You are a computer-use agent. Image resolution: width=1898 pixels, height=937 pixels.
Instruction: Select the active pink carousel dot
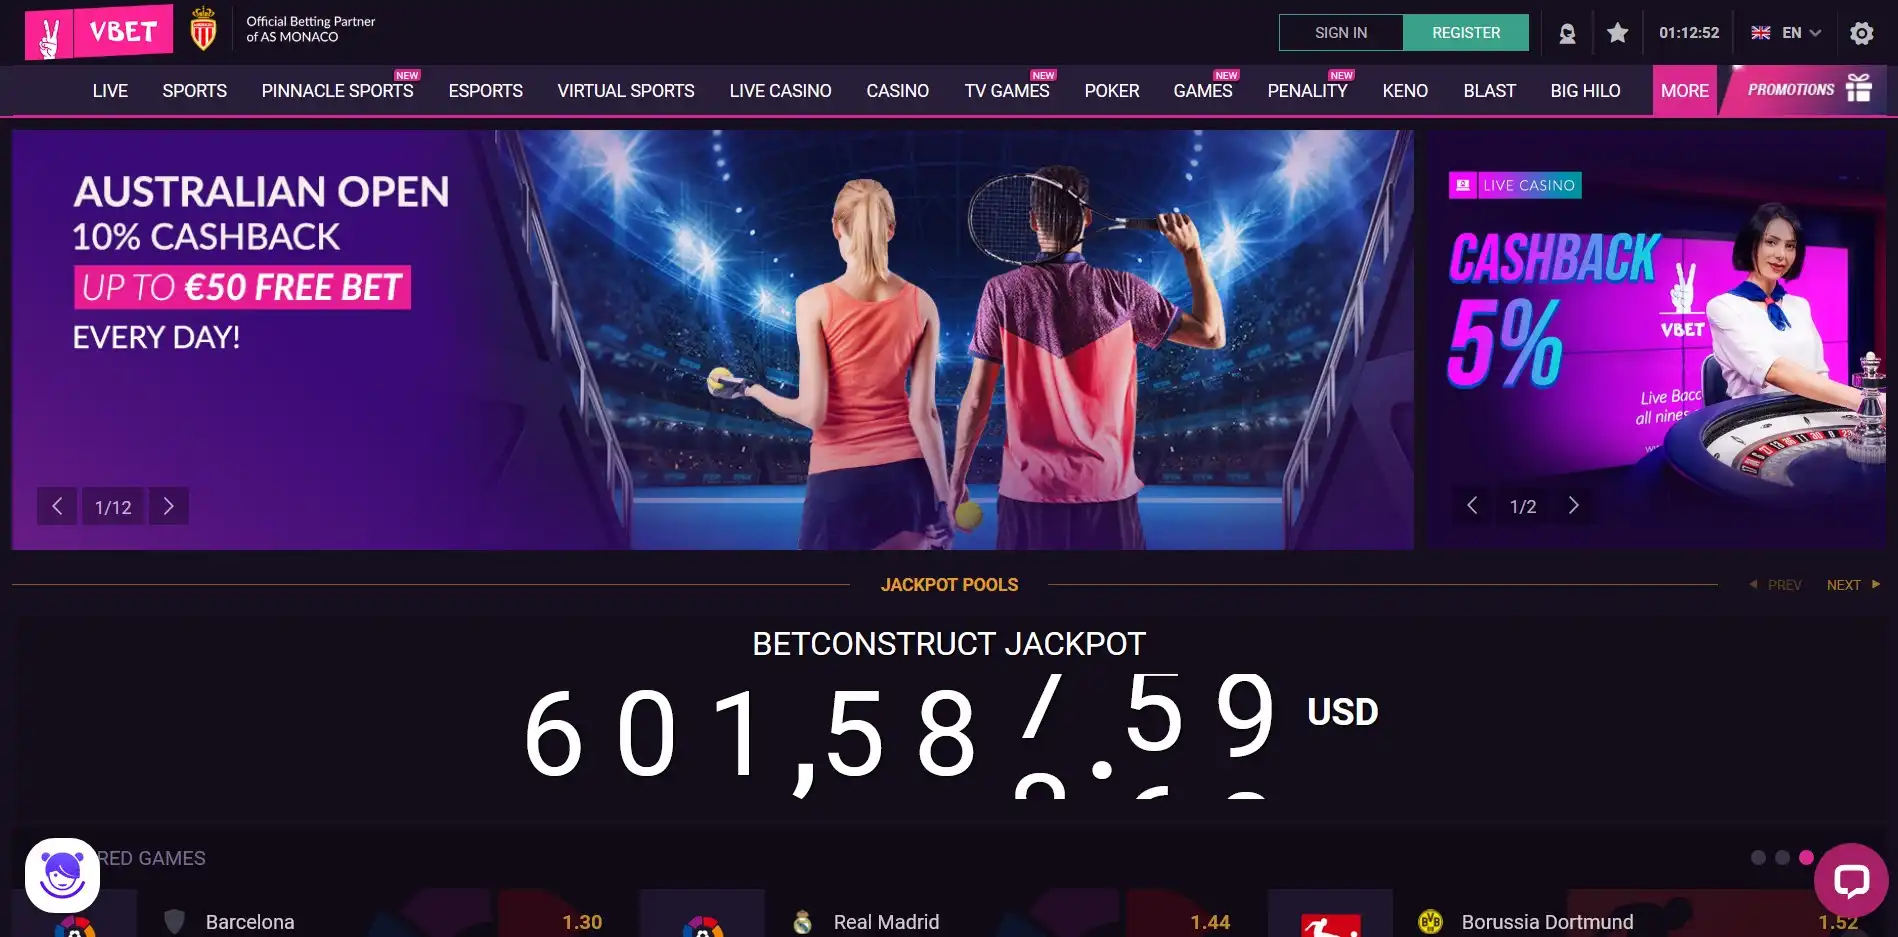tap(1806, 857)
